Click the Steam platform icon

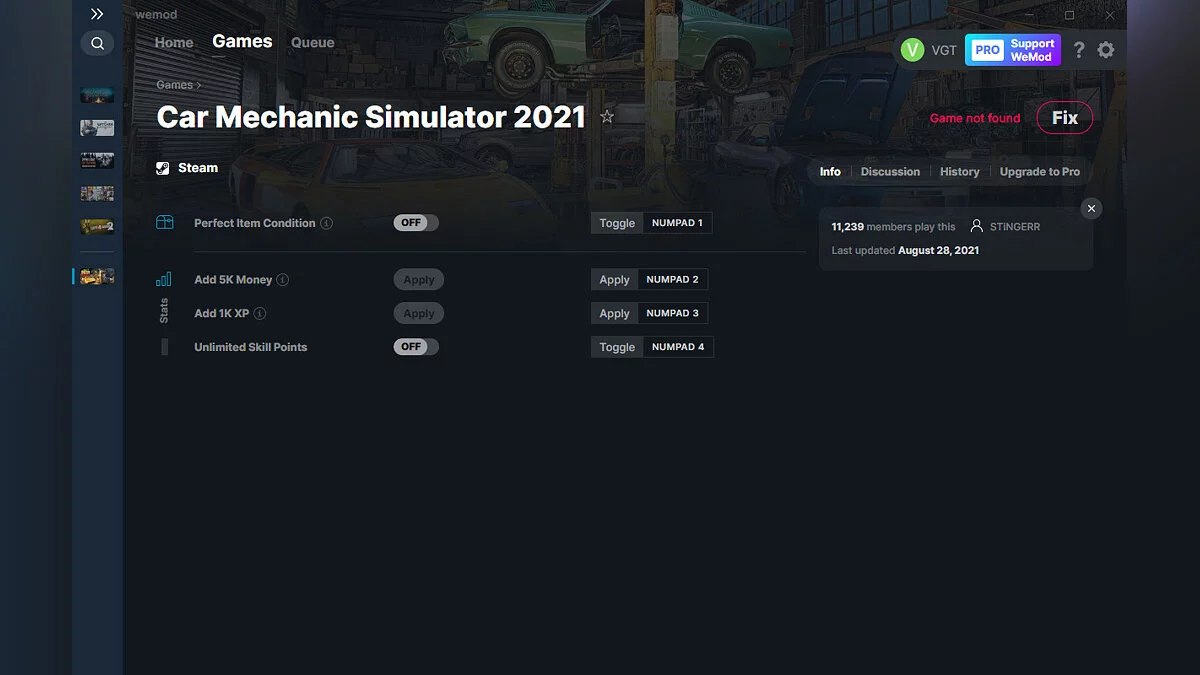pos(161,167)
